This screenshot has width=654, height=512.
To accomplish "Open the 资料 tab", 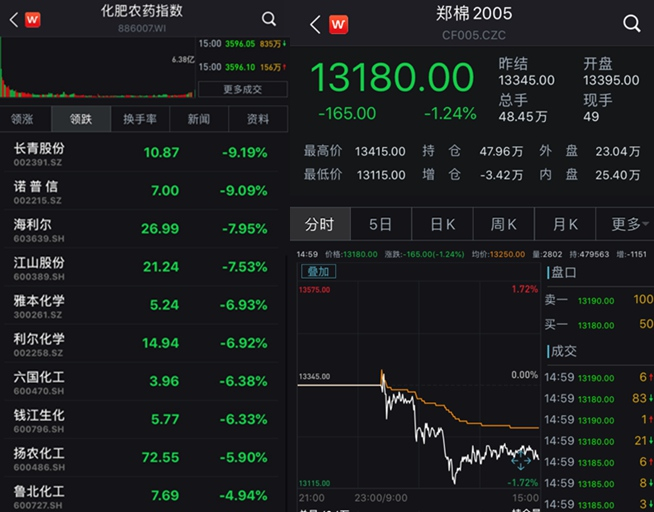I will click(257, 119).
